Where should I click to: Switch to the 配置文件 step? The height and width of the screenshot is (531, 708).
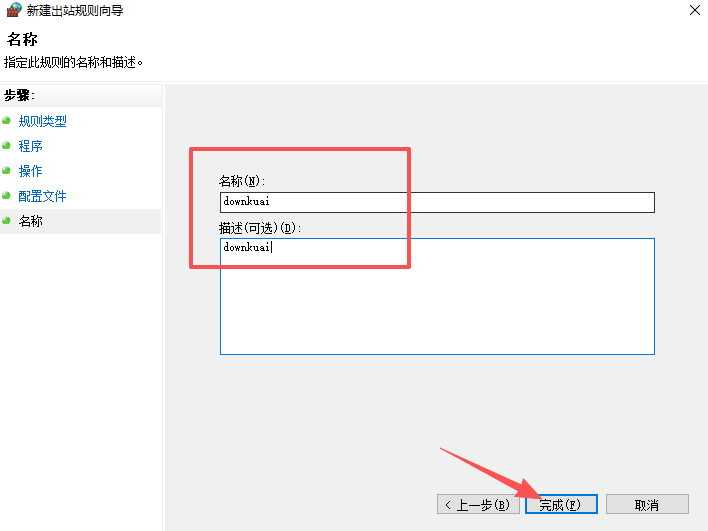click(43, 196)
